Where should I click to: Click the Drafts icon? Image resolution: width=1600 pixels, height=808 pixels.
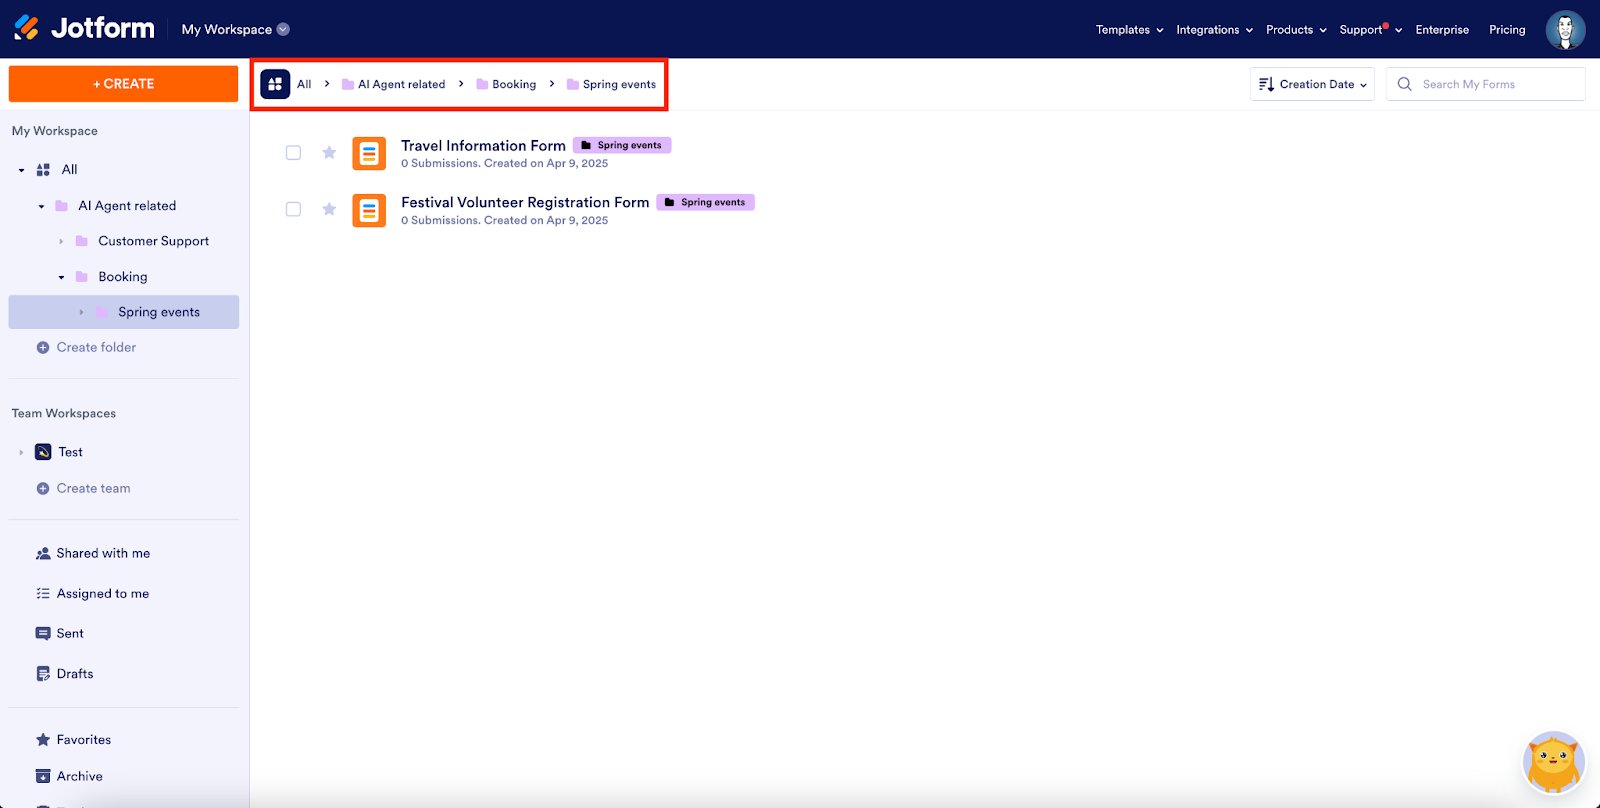43,674
